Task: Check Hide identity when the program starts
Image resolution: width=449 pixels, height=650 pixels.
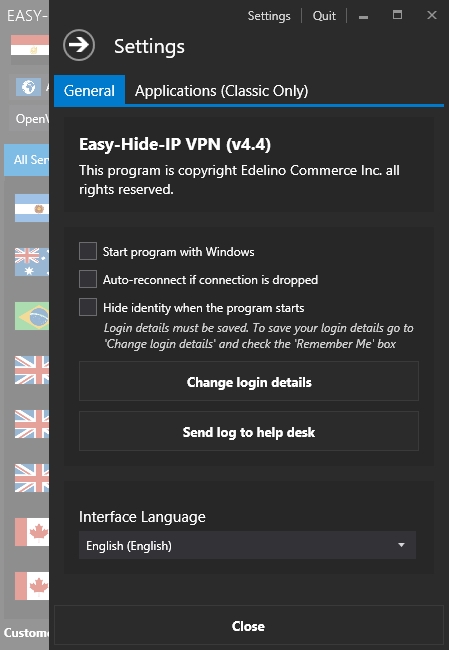Action: click(x=88, y=307)
